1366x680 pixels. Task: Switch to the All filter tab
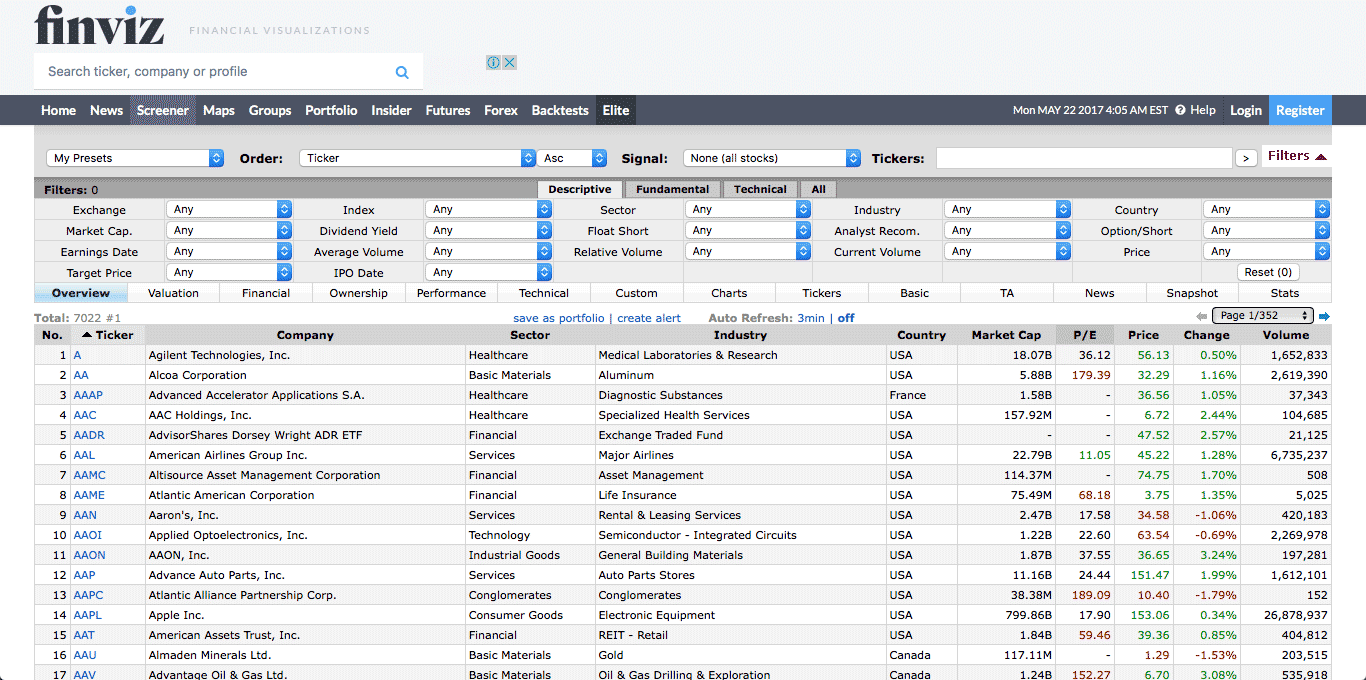819,189
